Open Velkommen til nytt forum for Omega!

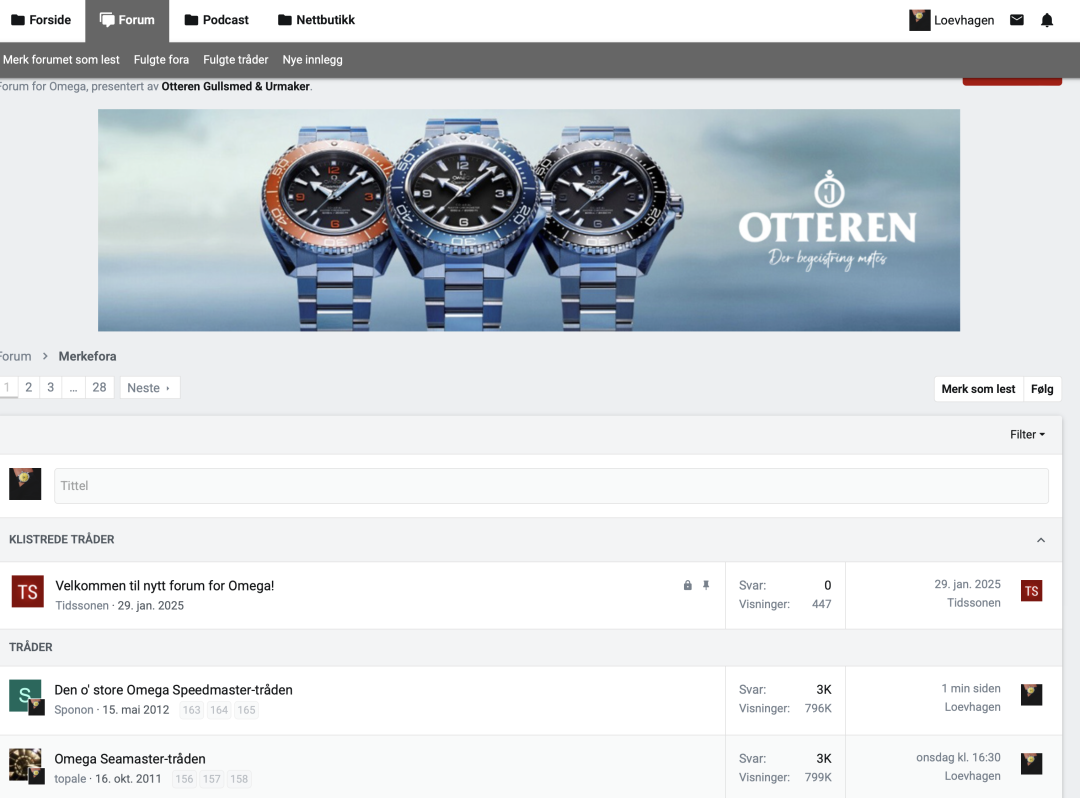click(165, 585)
